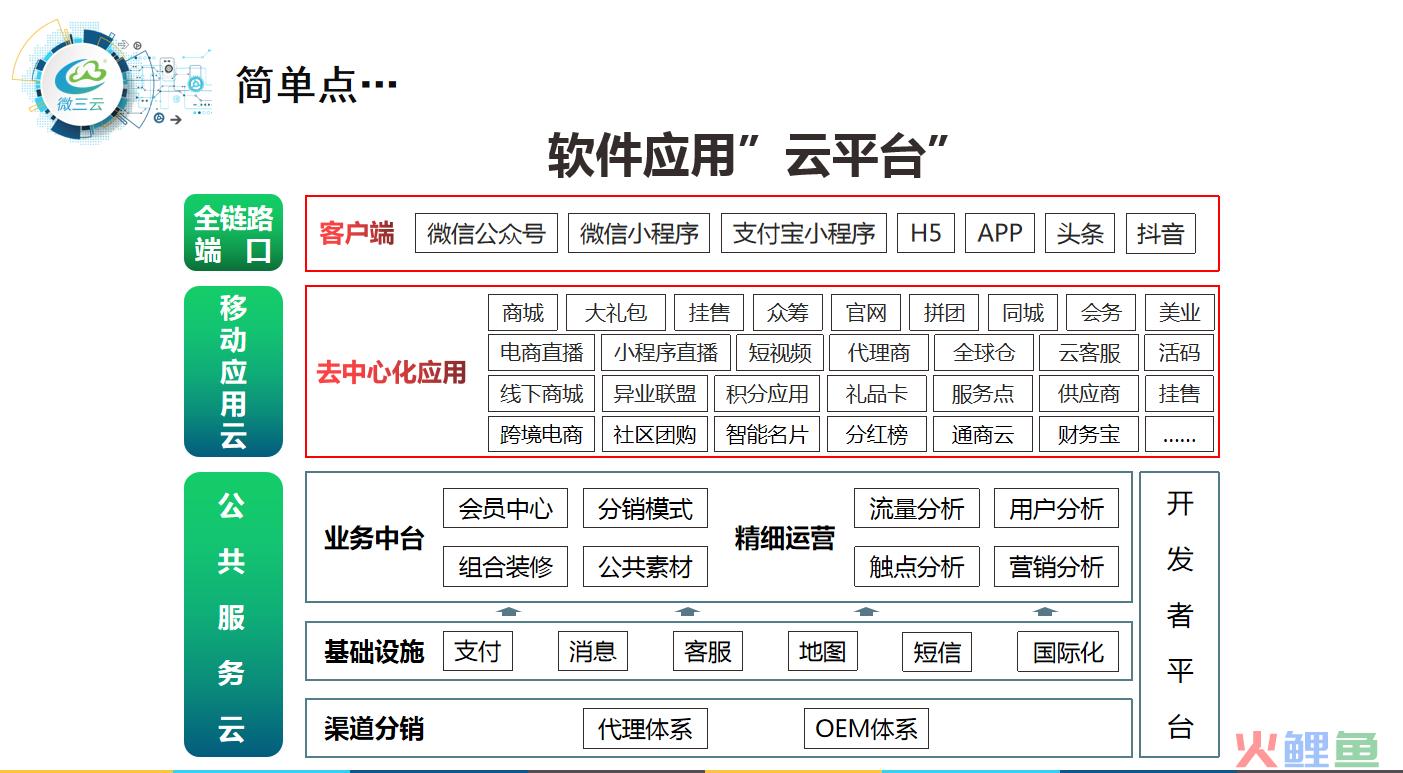Select the 代理商 box
The height and width of the screenshot is (773, 1403).
point(879,353)
